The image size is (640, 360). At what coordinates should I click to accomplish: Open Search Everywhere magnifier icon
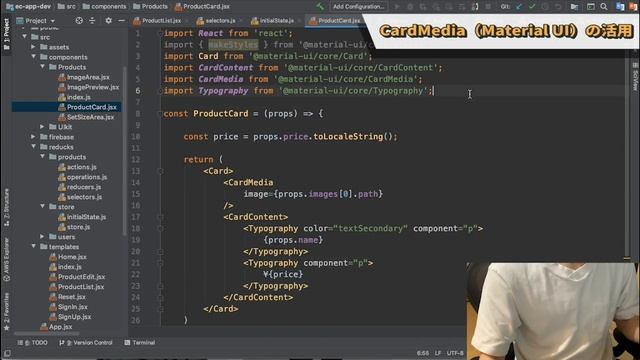[x=604, y=7]
